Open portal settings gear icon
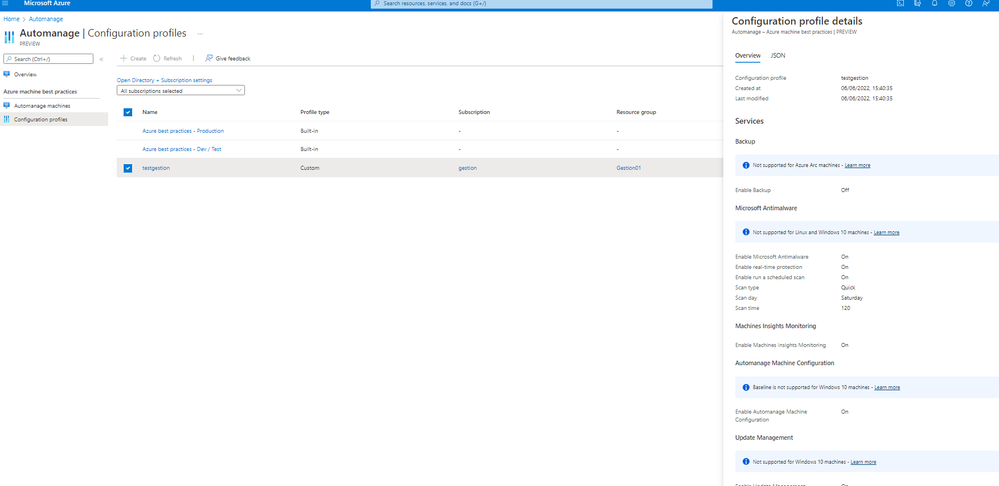999x486 pixels. (x=952, y=3)
